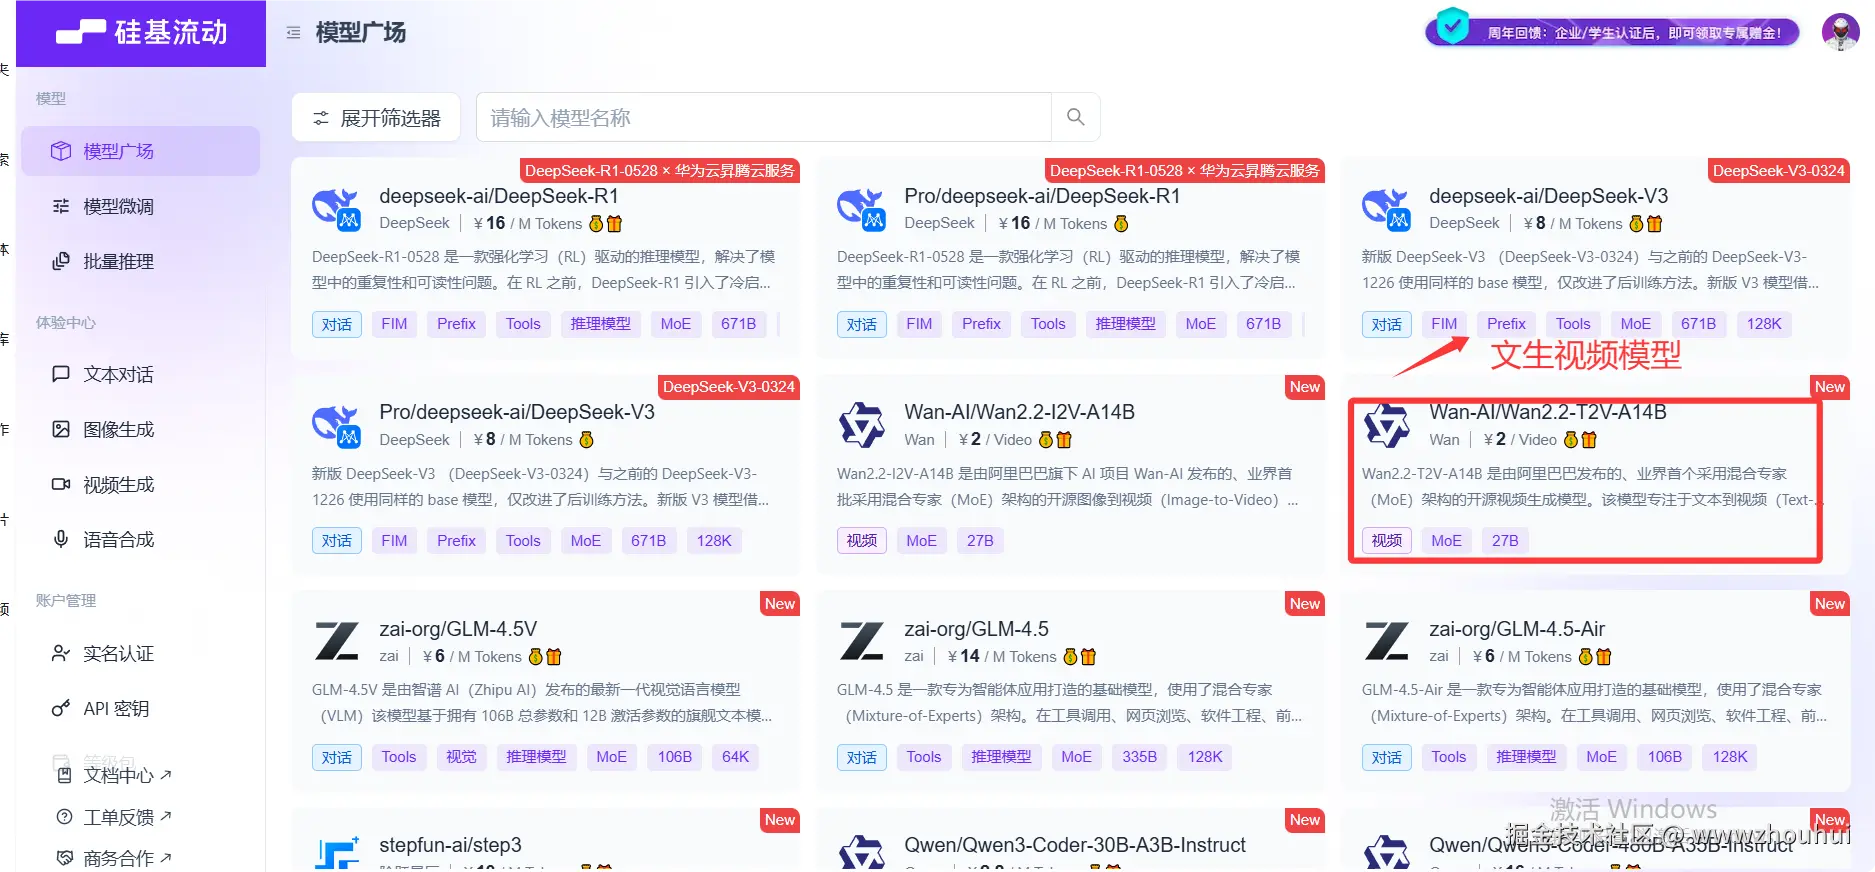
Task: Click the Wan logo on Wan2.2-I2V-A14B card
Action: coord(861,425)
